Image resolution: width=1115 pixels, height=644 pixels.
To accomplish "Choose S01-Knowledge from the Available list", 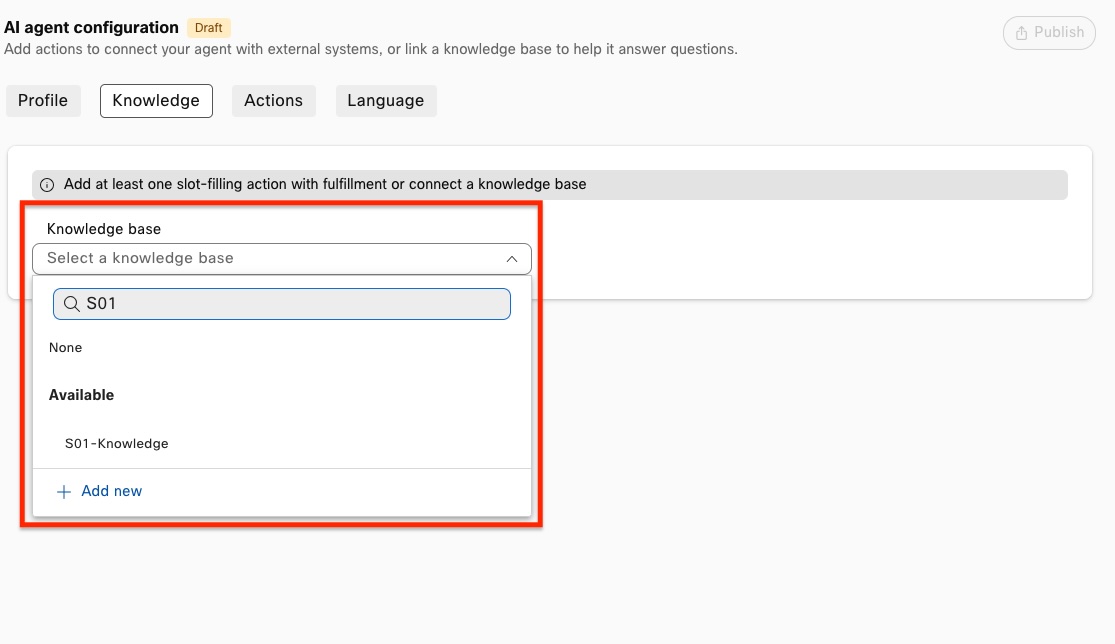I will coord(117,444).
